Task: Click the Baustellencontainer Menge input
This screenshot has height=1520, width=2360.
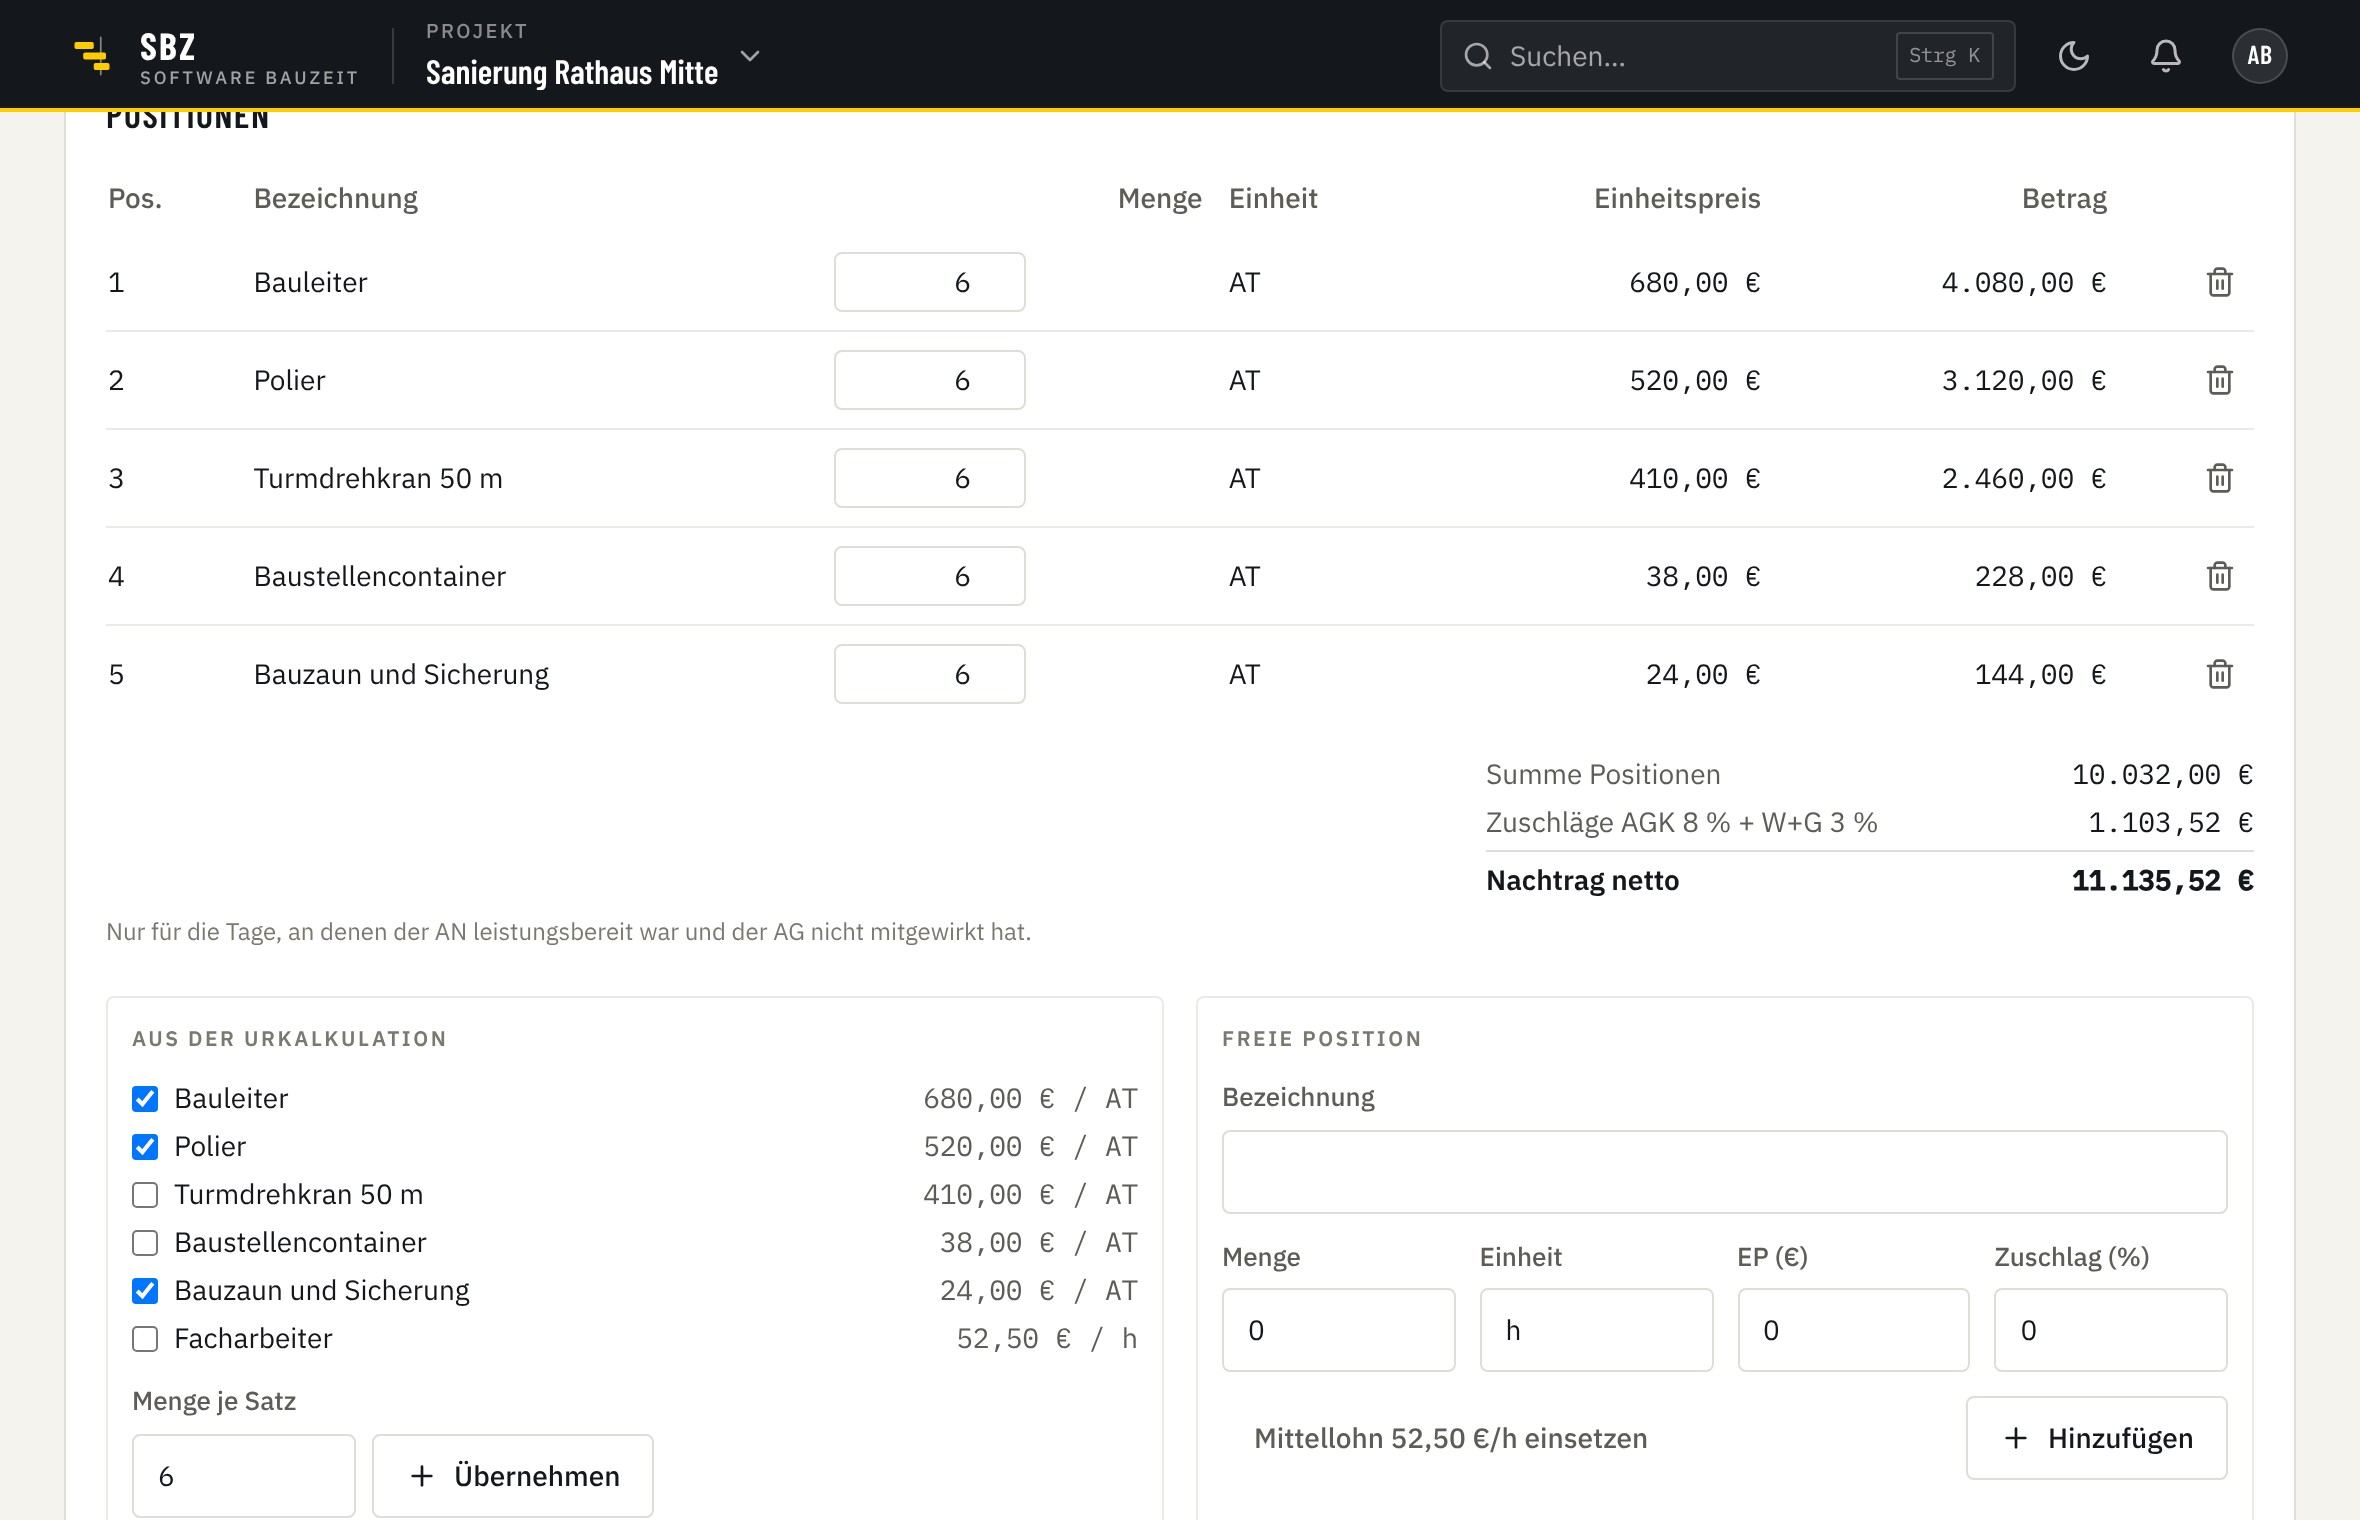Action: [929, 576]
